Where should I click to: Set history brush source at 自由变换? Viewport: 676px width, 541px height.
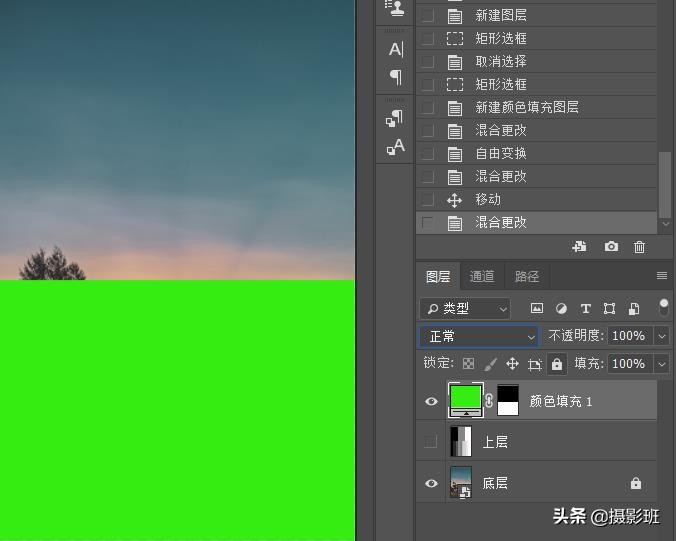427,153
